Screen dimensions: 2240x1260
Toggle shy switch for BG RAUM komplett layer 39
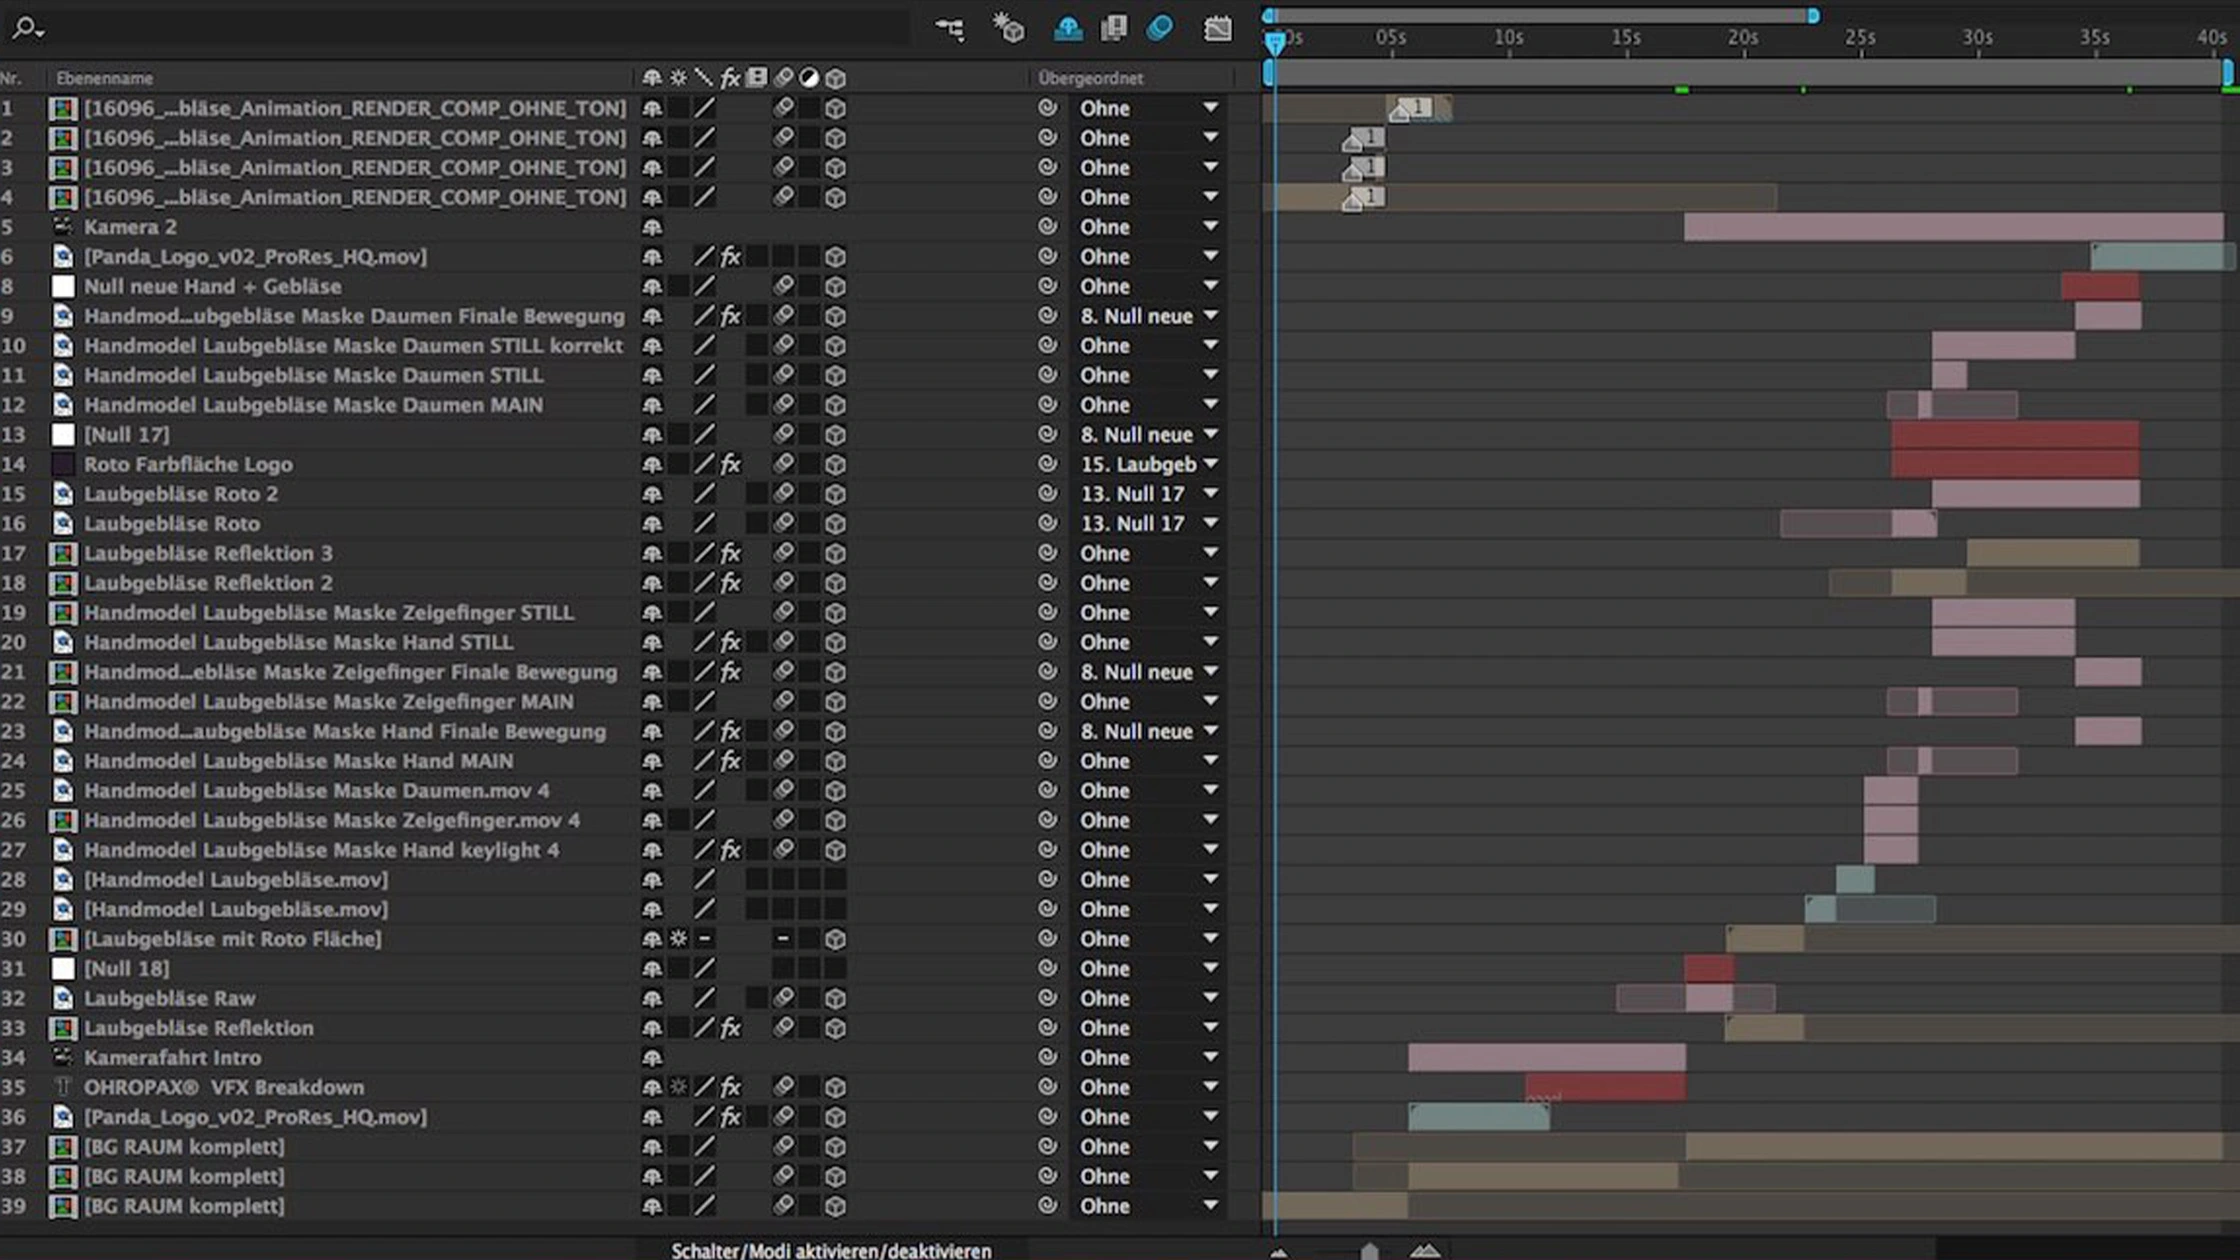click(652, 1205)
